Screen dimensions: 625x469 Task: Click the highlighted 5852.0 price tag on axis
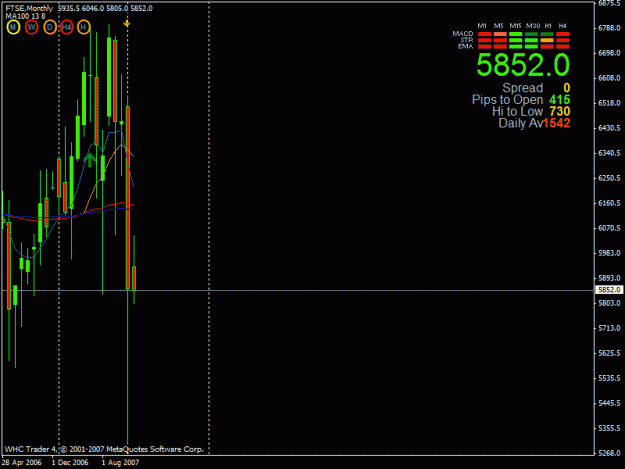(x=609, y=290)
